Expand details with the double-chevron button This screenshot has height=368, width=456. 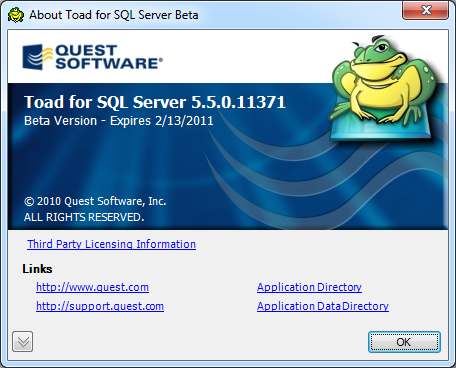point(23,342)
